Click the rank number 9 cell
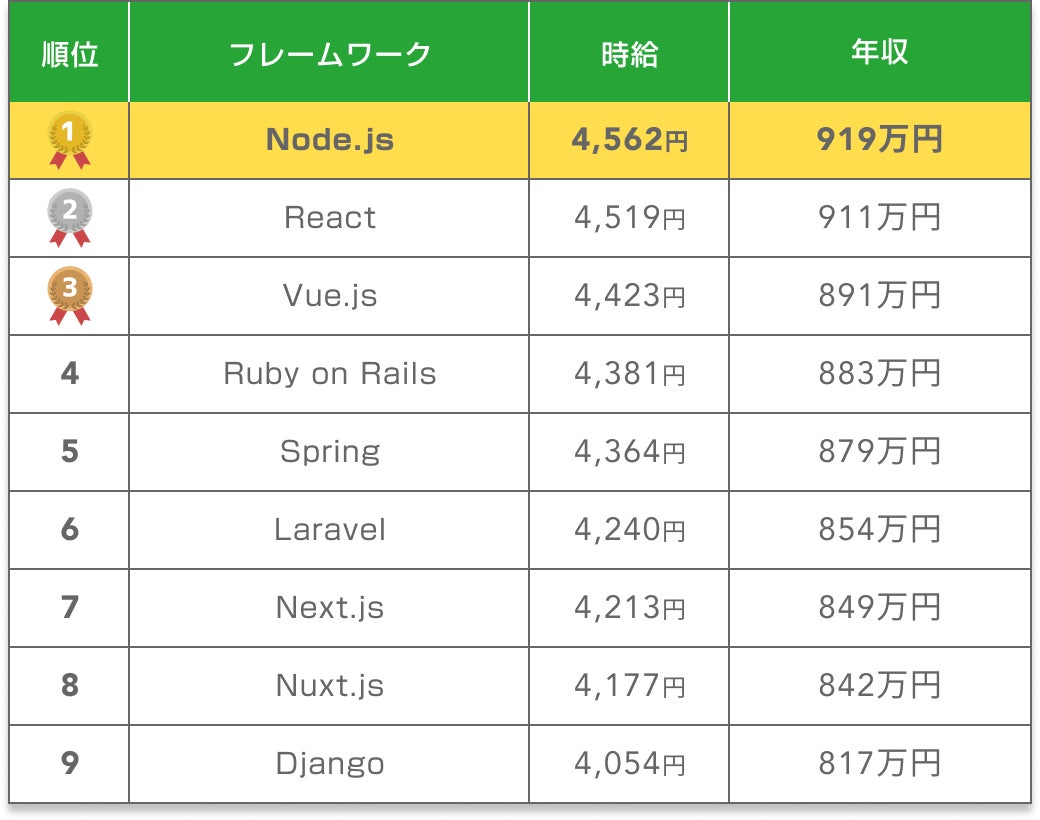The height and width of the screenshot is (820, 1040). pyautogui.click(x=70, y=763)
